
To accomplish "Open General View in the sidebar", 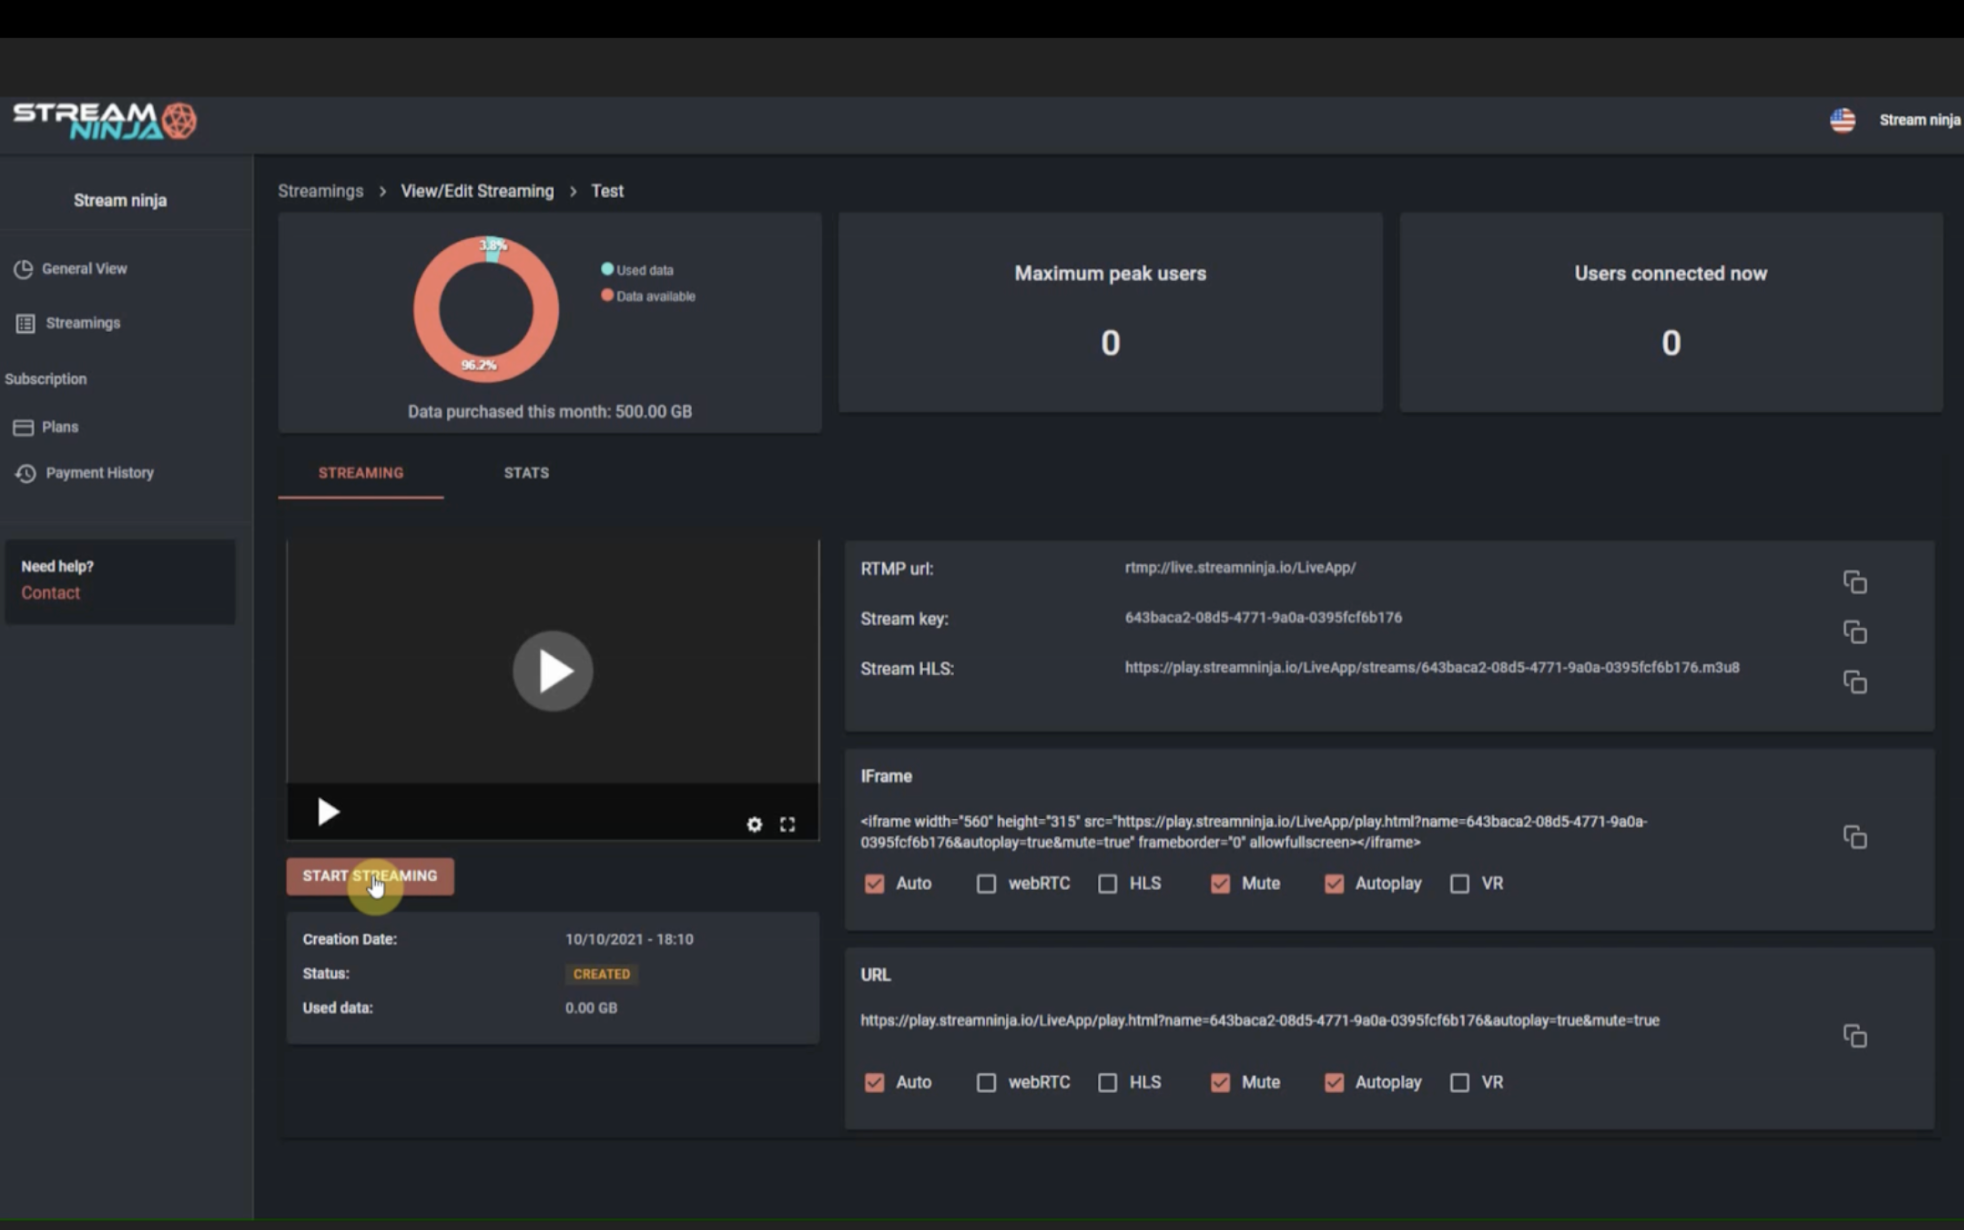I will tap(84, 269).
